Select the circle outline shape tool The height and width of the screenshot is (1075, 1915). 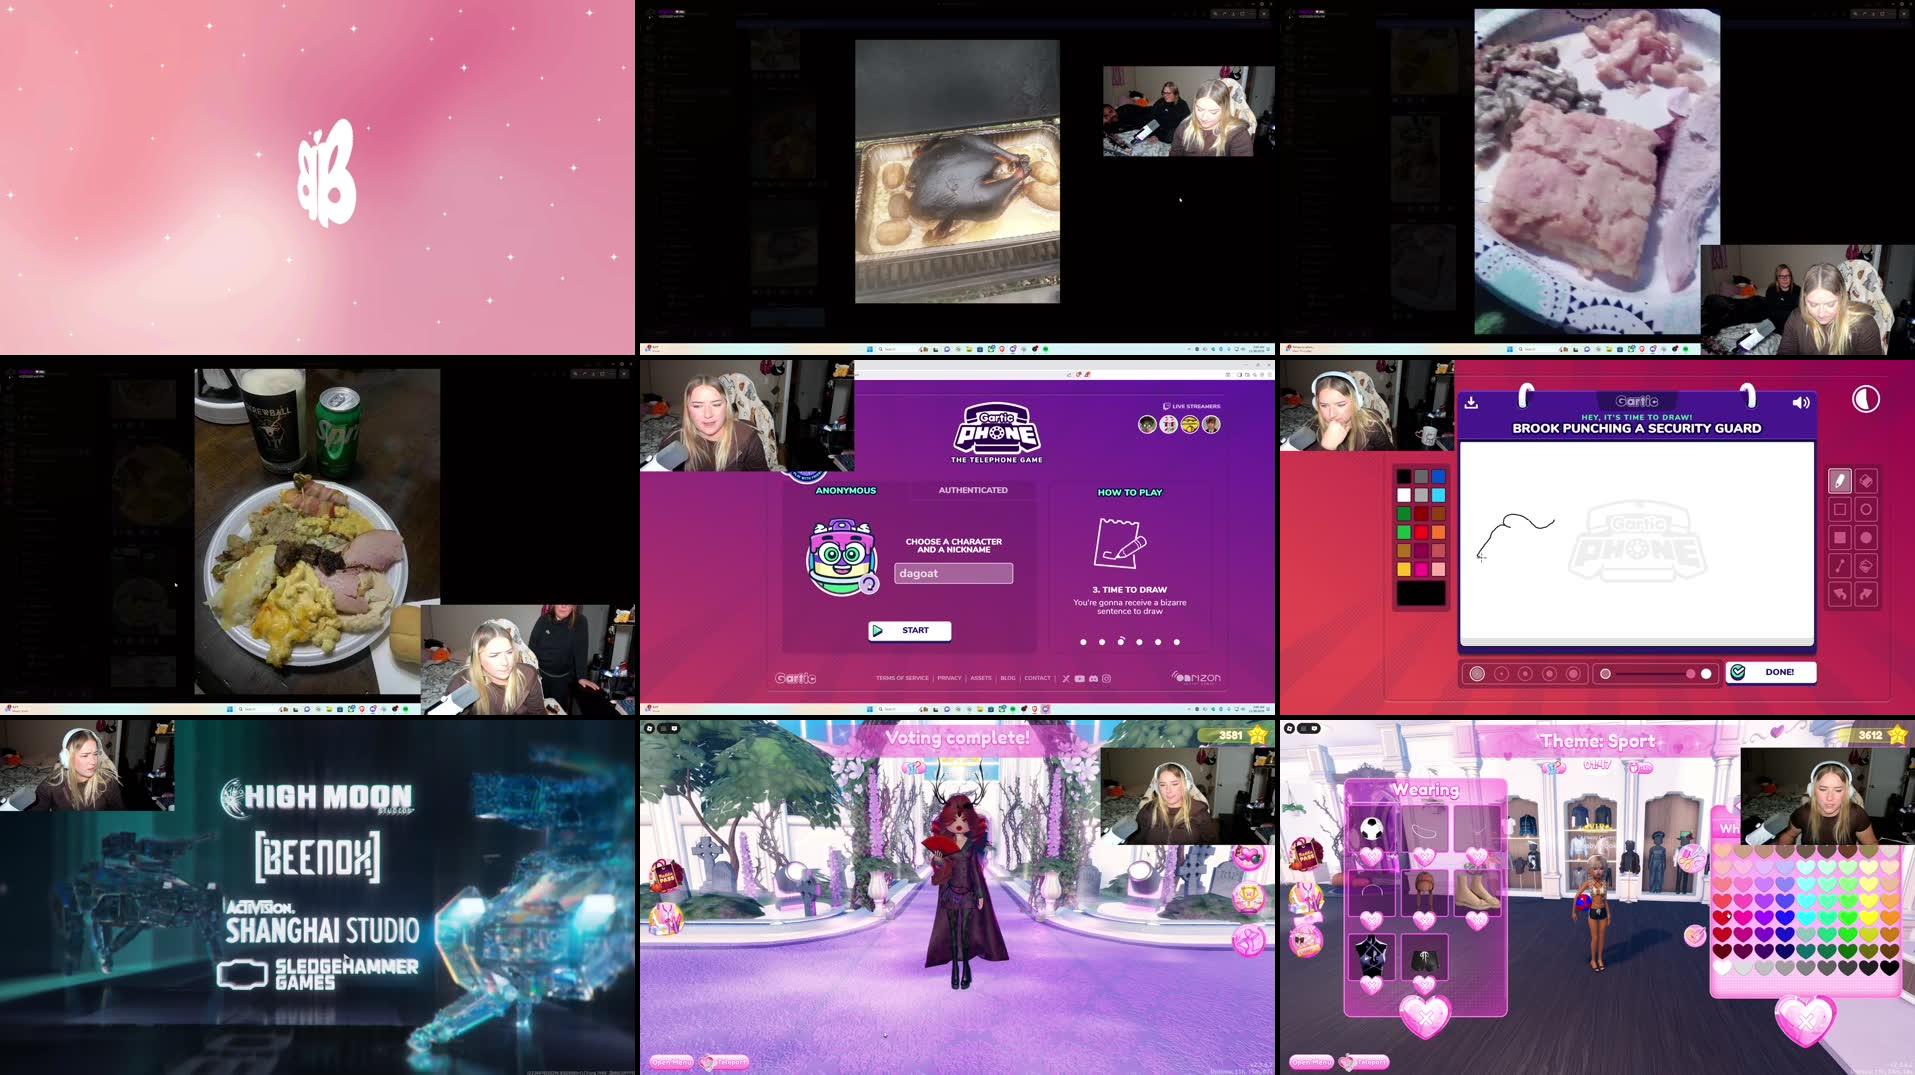(1866, 508)
